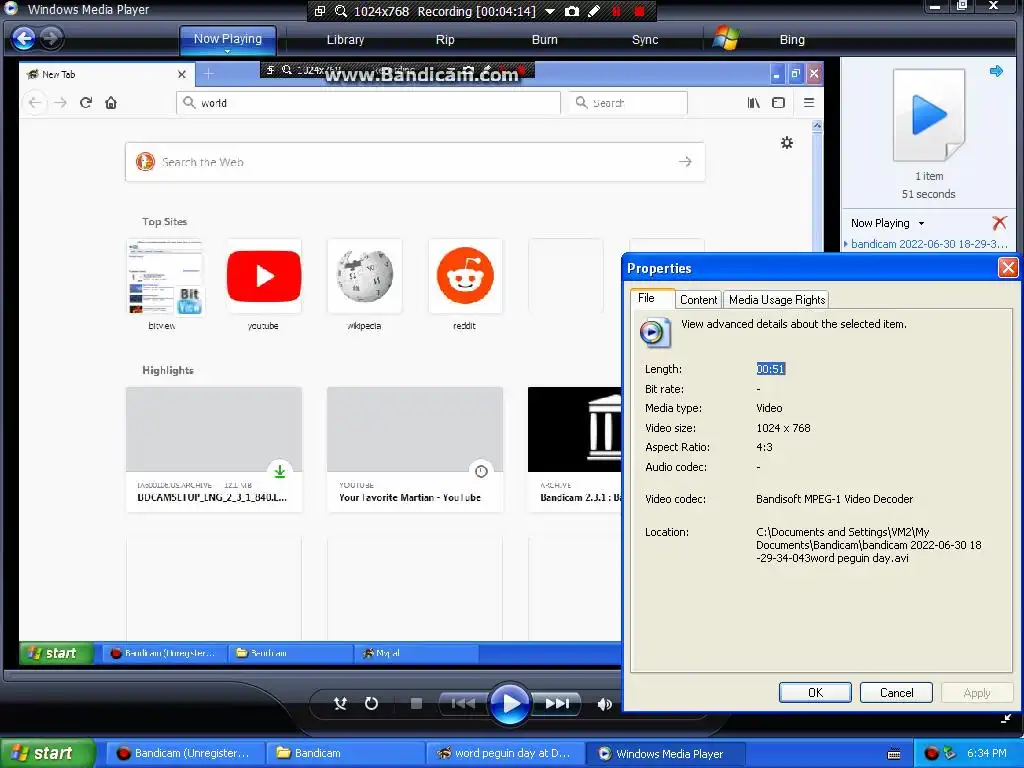Go back using the WMP back arrow

pyautogui.click(x=24, y=39)
